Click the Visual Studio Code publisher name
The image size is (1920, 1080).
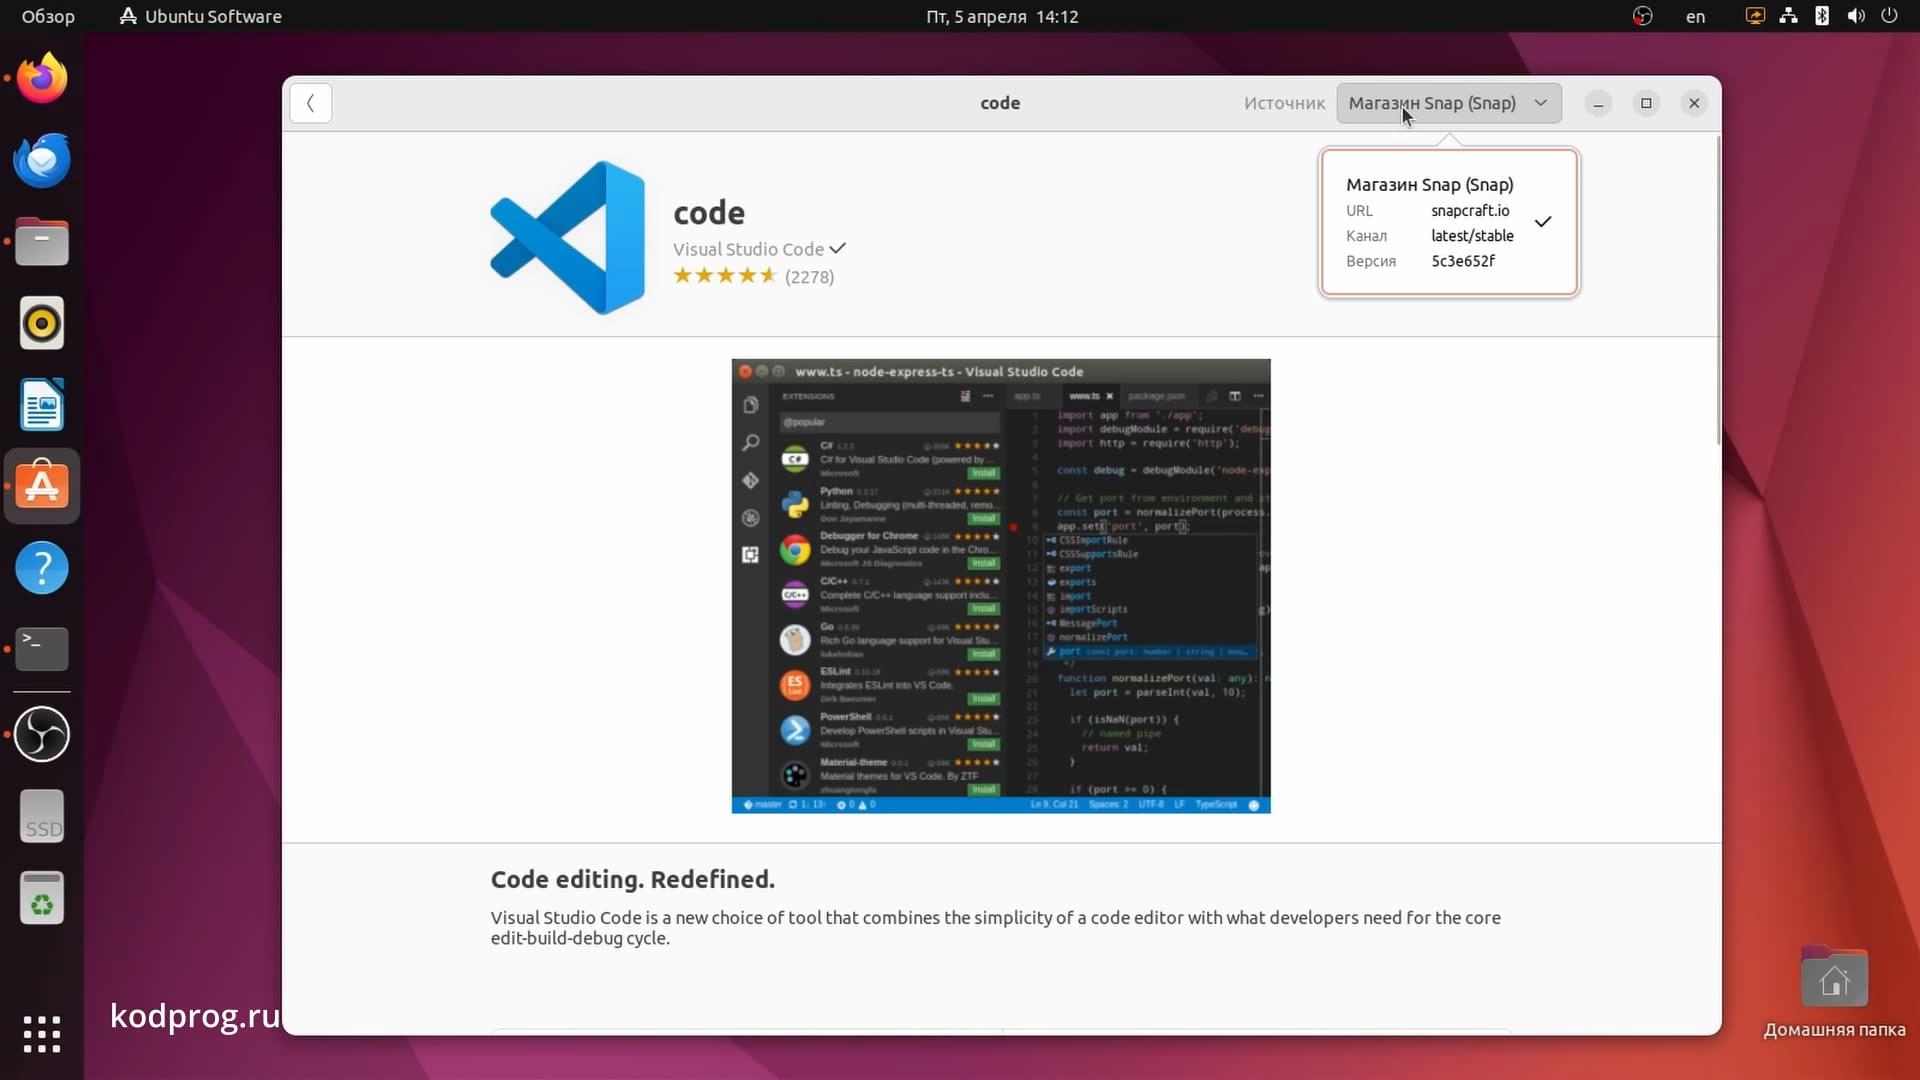(748, 249)
